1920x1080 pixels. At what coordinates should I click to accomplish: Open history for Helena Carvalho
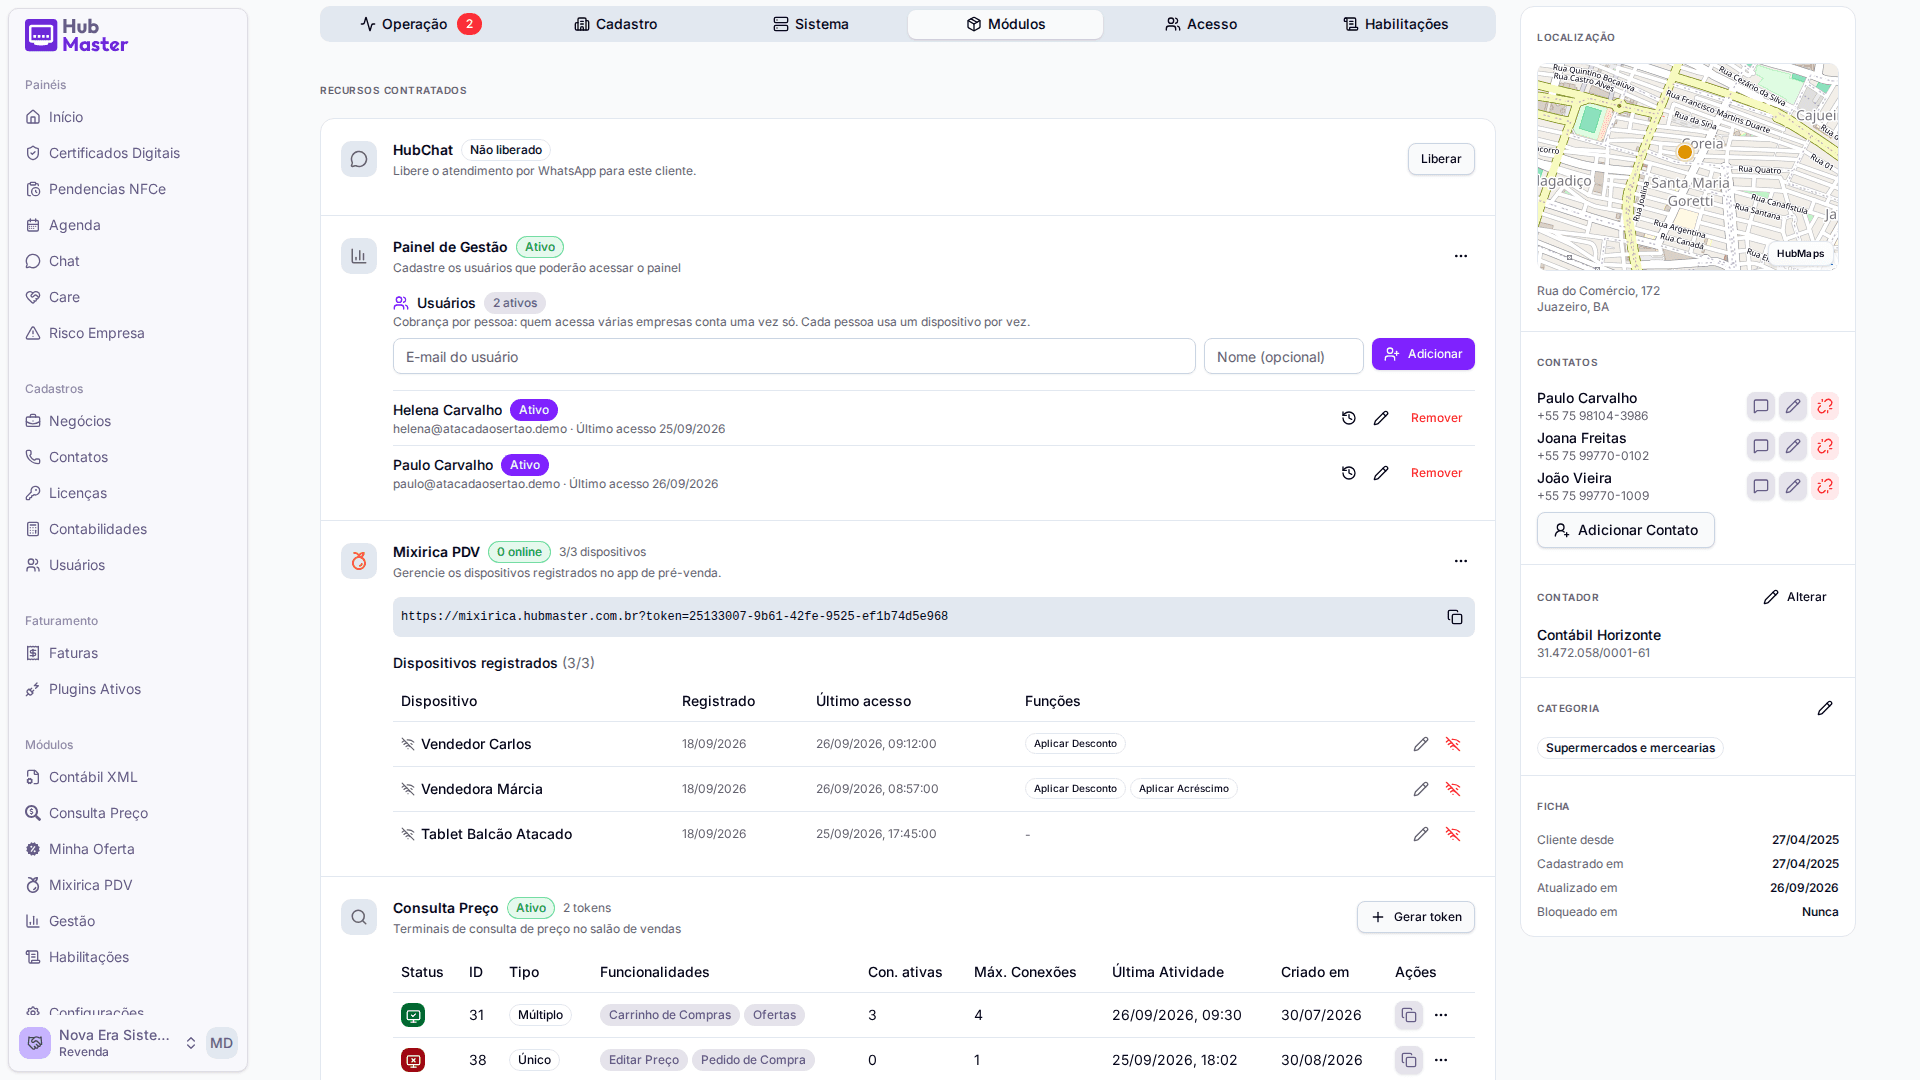1349,418
